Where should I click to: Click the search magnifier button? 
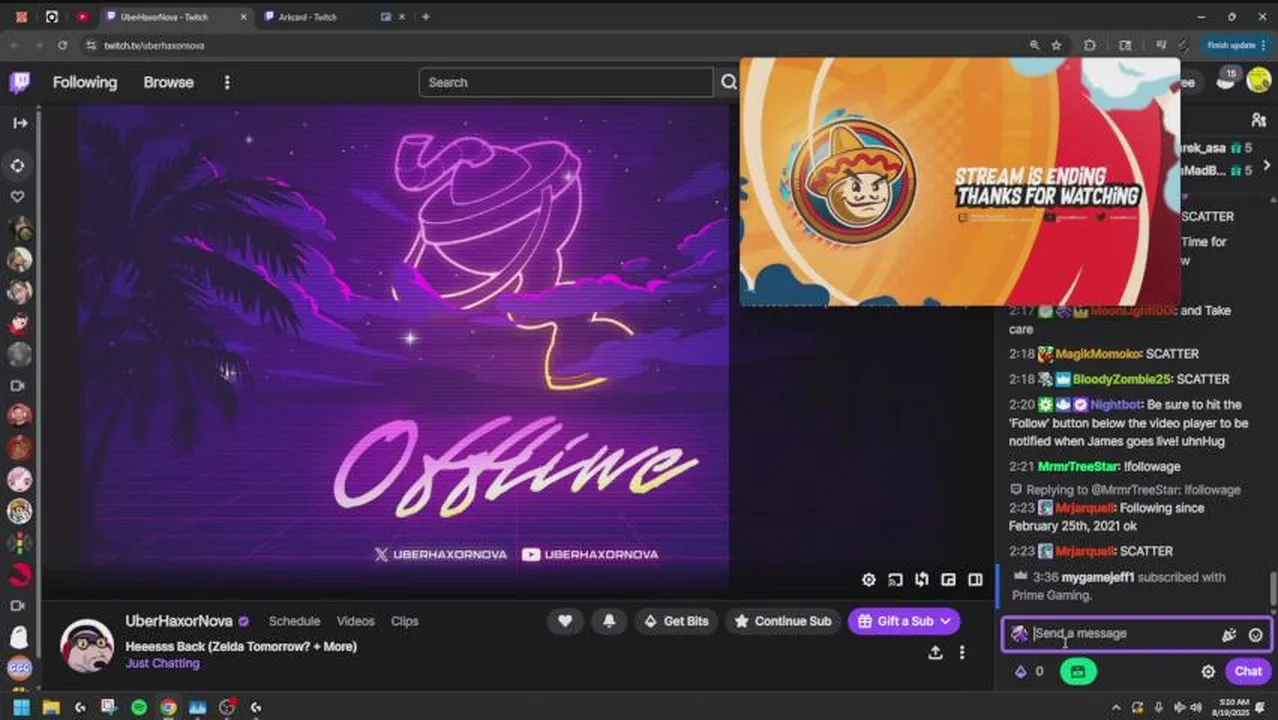pos(729,82)
